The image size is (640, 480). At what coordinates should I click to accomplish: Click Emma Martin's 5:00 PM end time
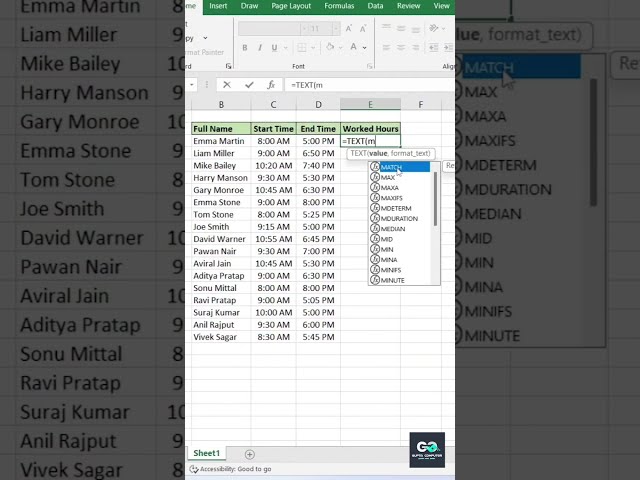pyautogui.click(x=318, y=141)
